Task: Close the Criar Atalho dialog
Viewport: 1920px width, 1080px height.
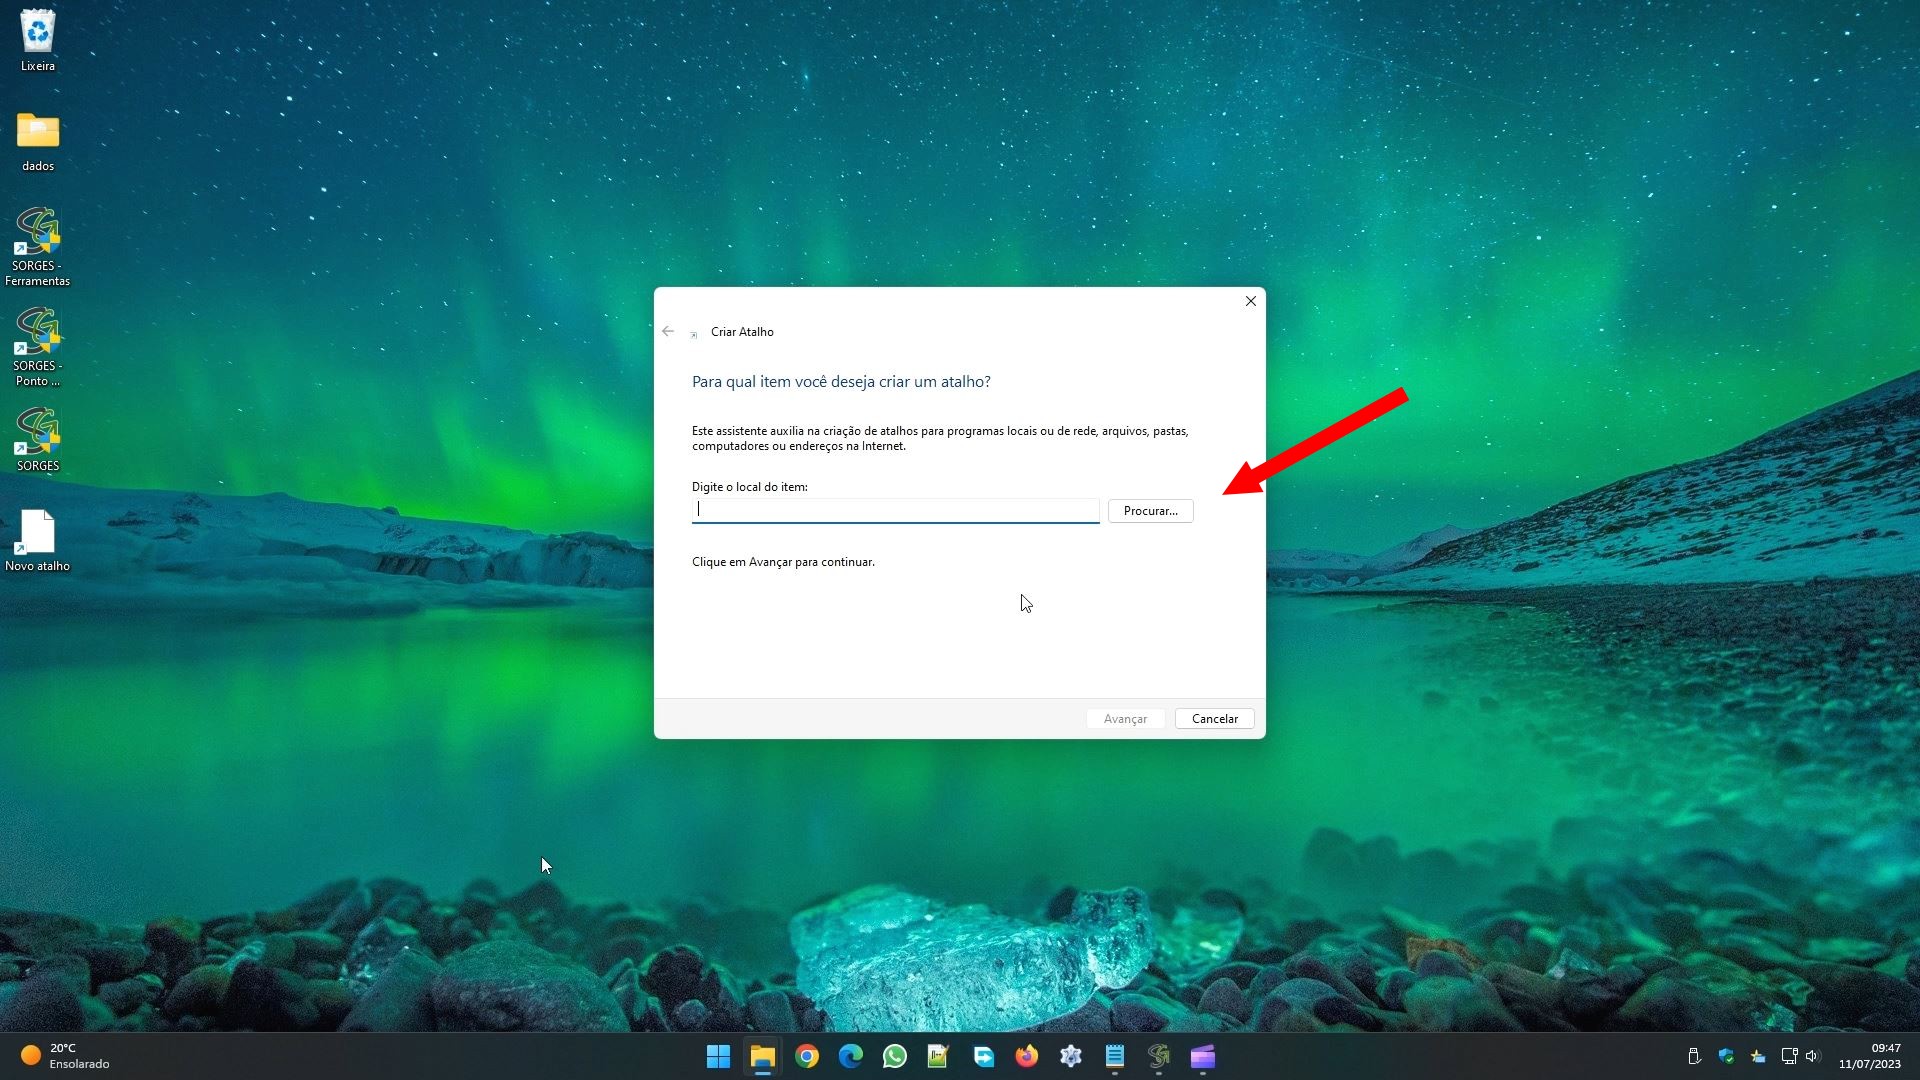Action: point(1250,301)
